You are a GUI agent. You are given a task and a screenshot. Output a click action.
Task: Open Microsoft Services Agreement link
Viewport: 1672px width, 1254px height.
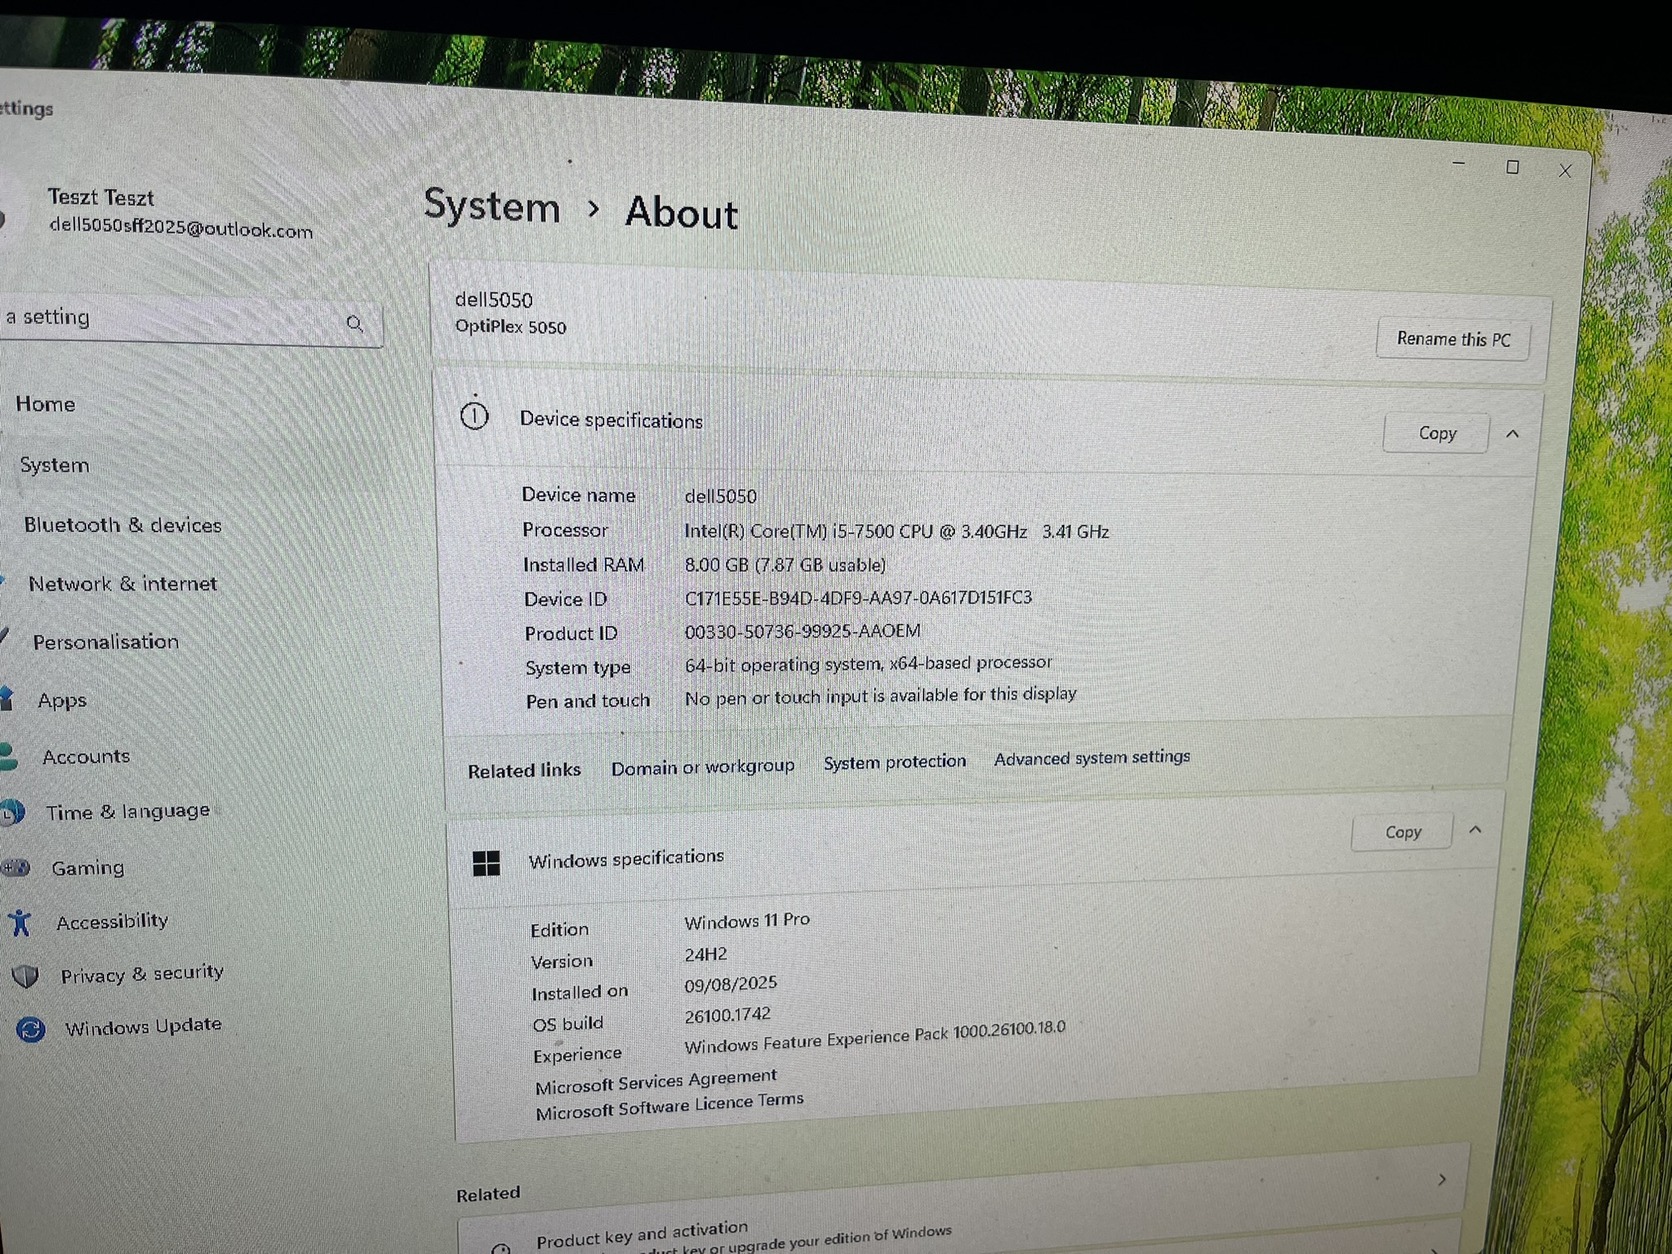click(x=656, y=1081)
